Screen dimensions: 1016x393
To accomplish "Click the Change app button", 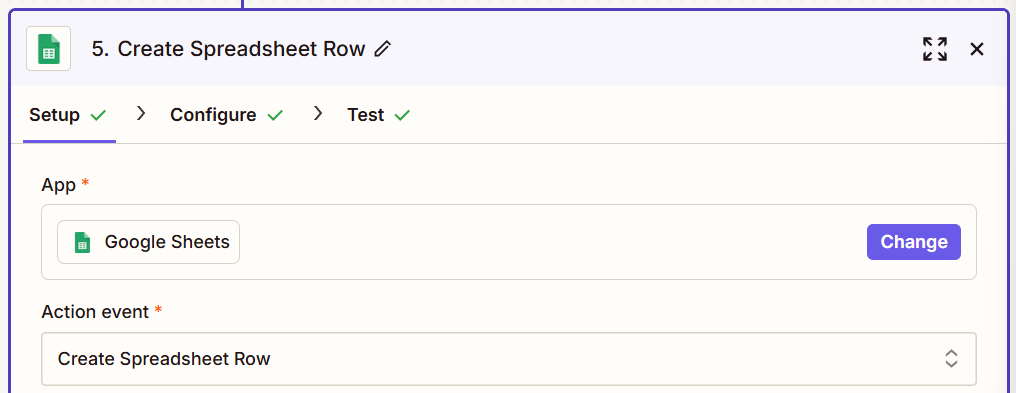I will point(914,242).
